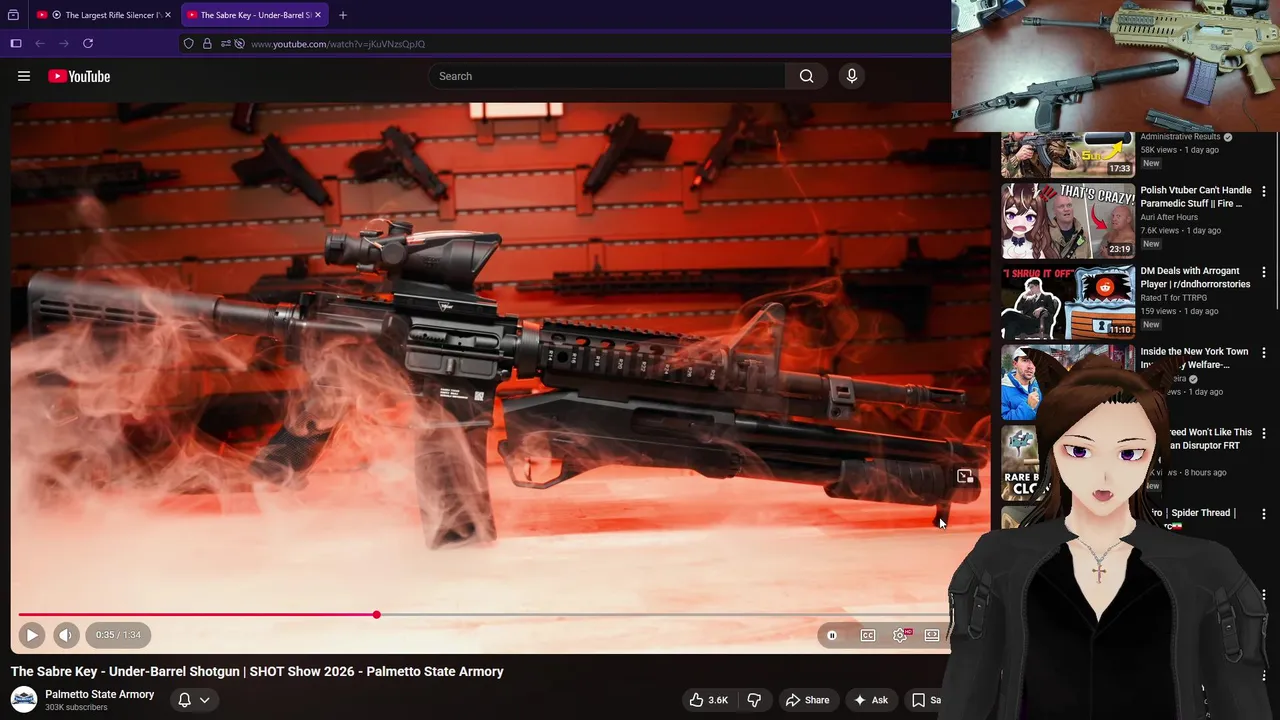Close The Largest Rifle Silencer tab
Viewport: 1280px width, 720px height.
pos(168,15)
